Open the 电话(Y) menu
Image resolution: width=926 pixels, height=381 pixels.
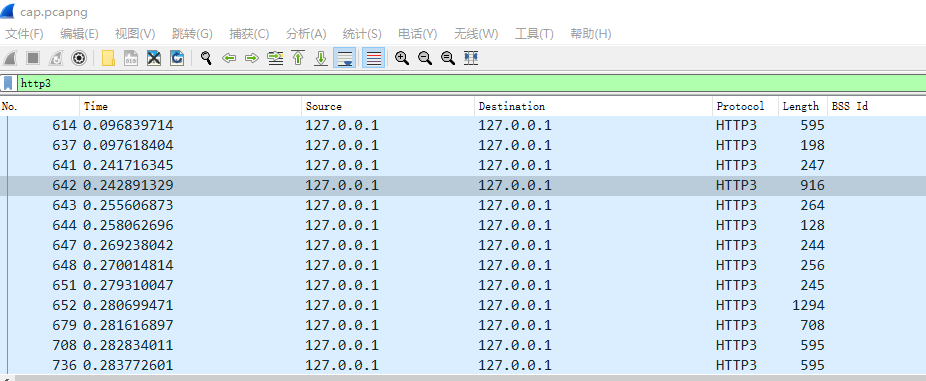click(418, 34)
